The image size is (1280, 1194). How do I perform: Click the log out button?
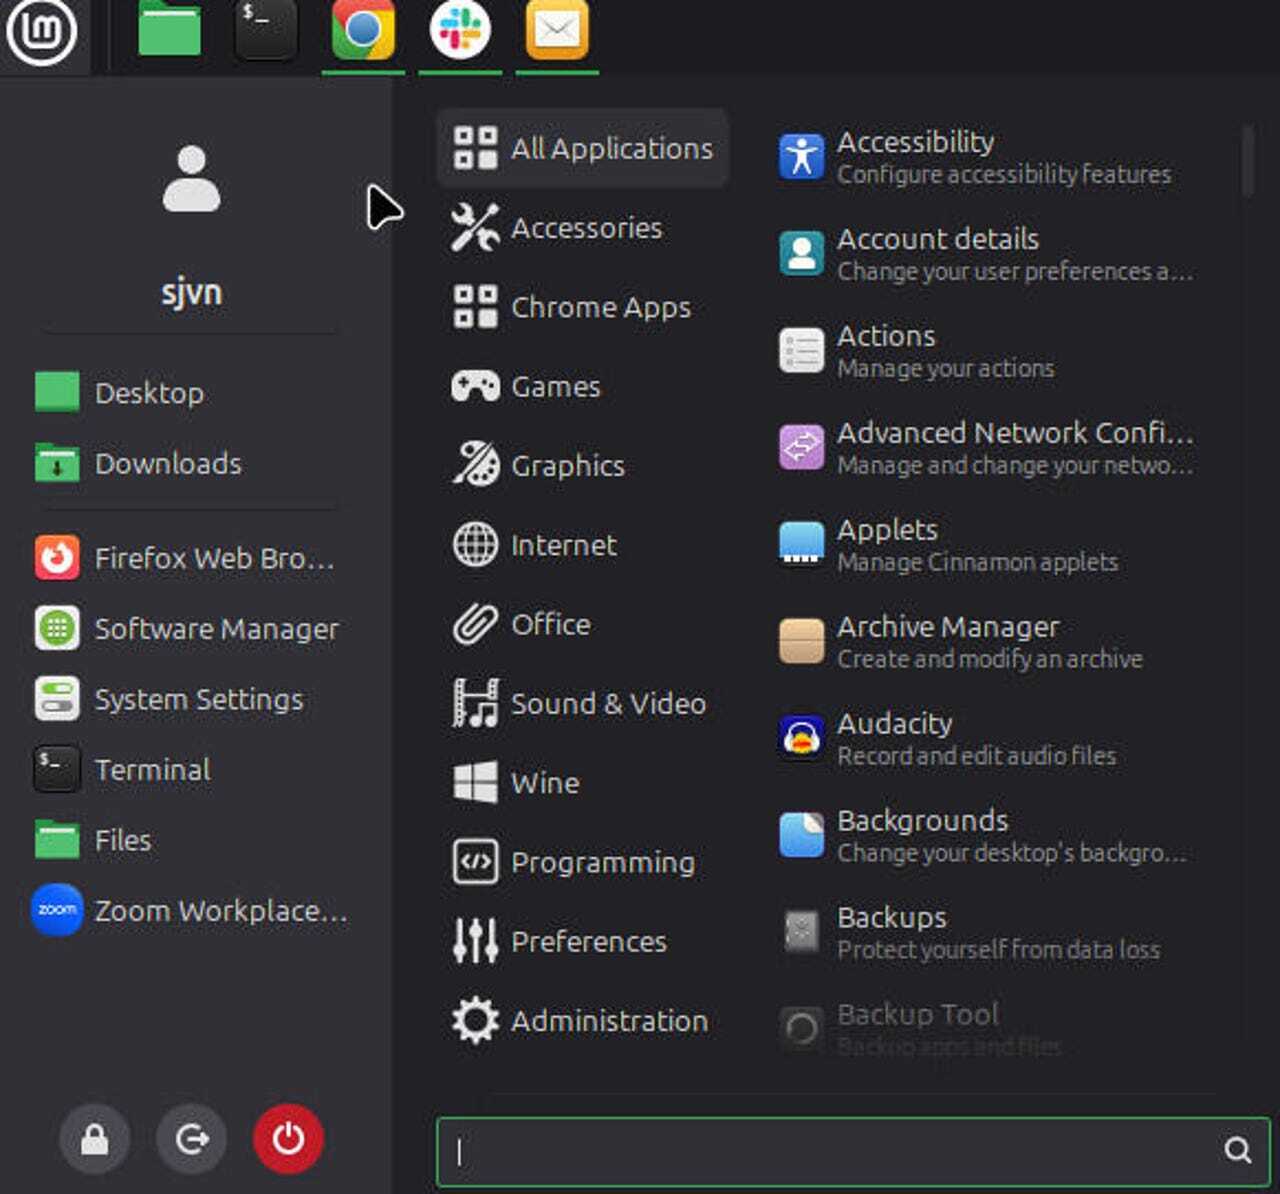[191, 1139]
